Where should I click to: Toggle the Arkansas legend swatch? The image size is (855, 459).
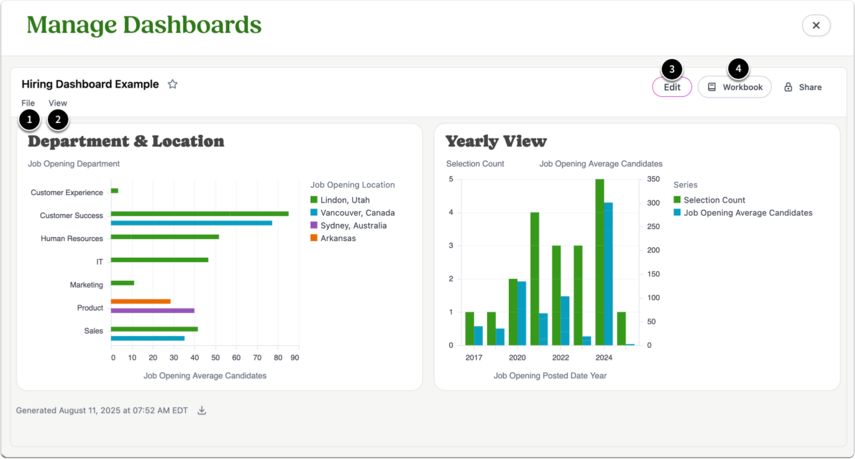click(314, 238)
